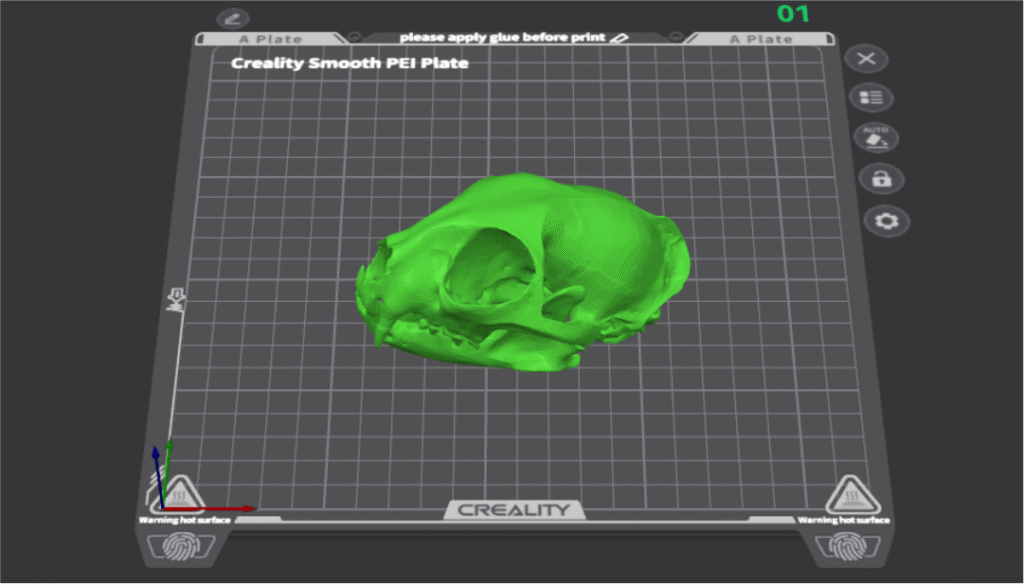Screen dimensions: 1024x586
Task: Click the plate name edit pencil icon
Action: coord(233,19)
